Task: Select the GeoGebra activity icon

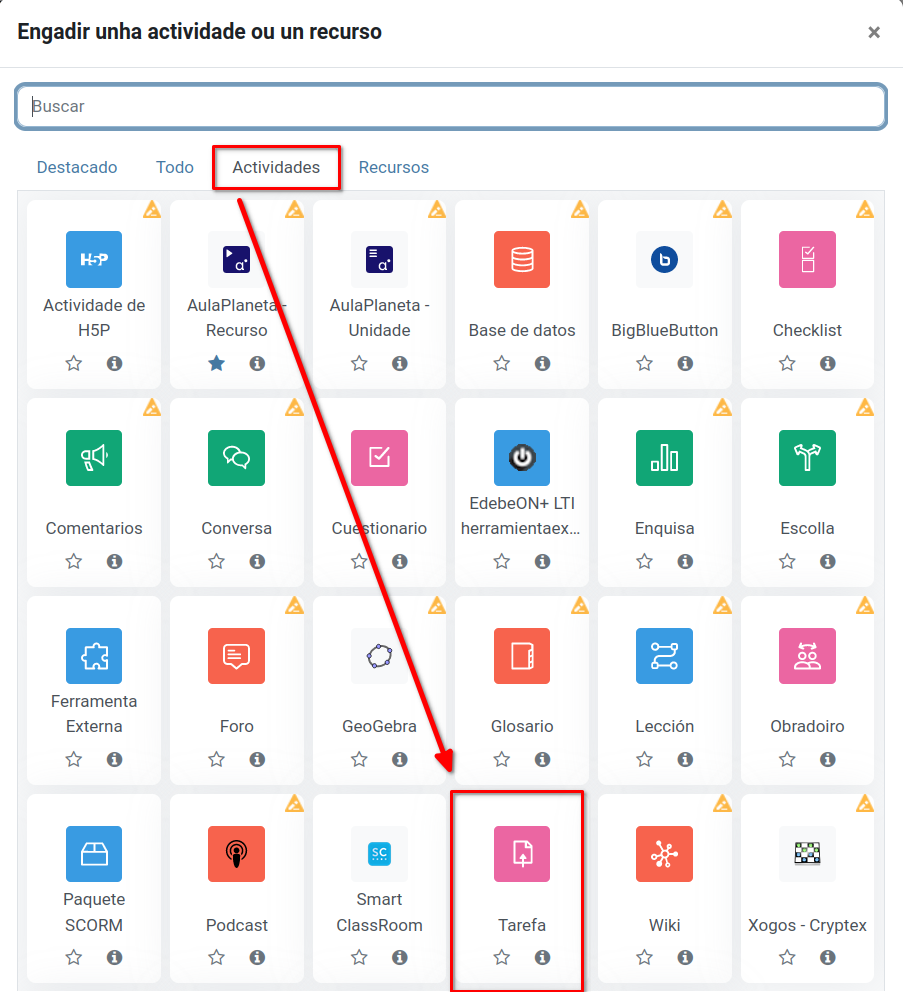Action: 379,656
